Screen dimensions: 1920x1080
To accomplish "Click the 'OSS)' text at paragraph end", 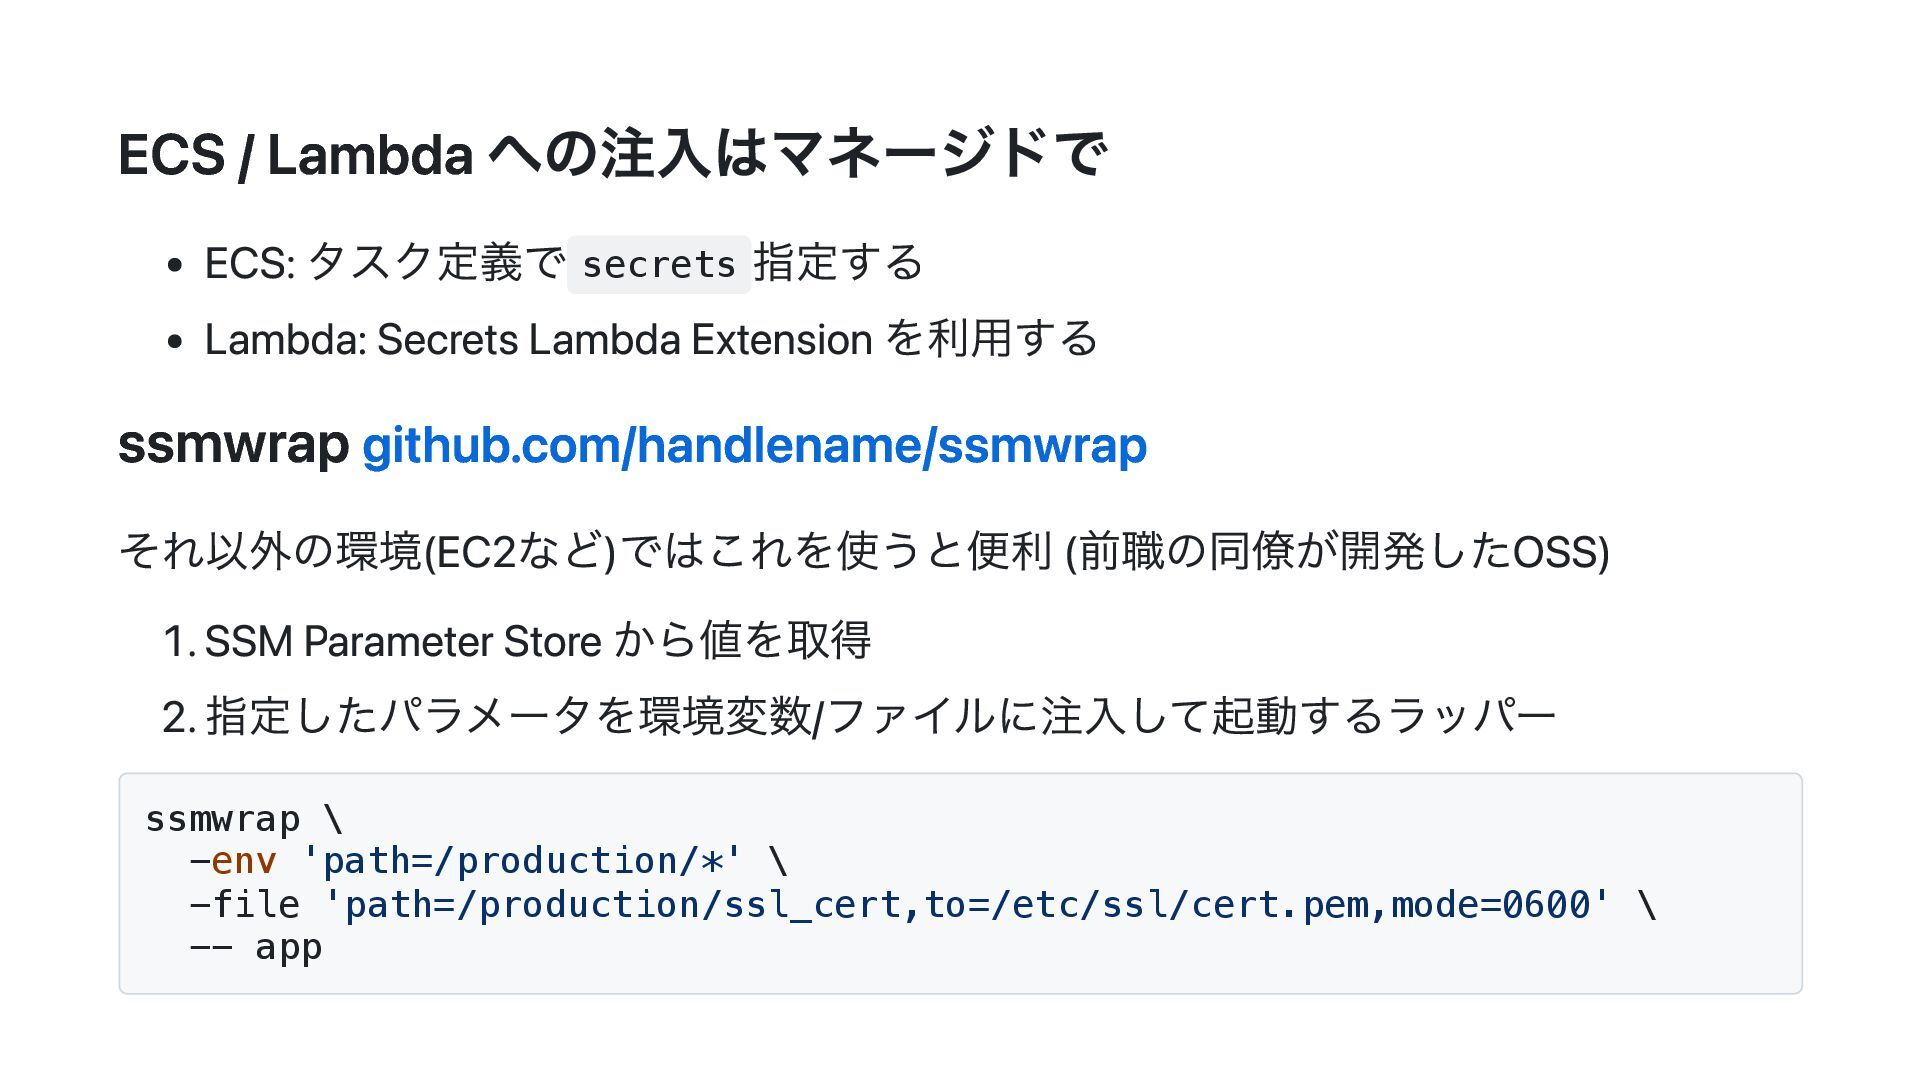I will [x=1561, y=551].
